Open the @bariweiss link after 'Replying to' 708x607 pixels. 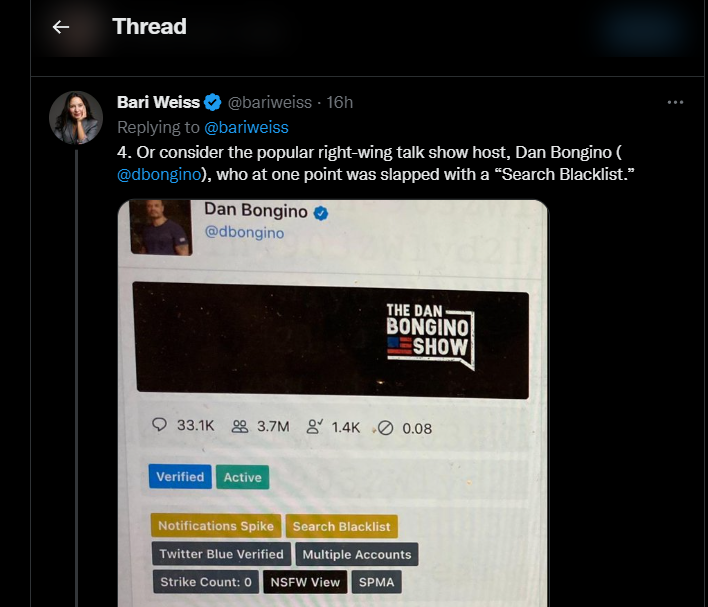tap(246, 127)
